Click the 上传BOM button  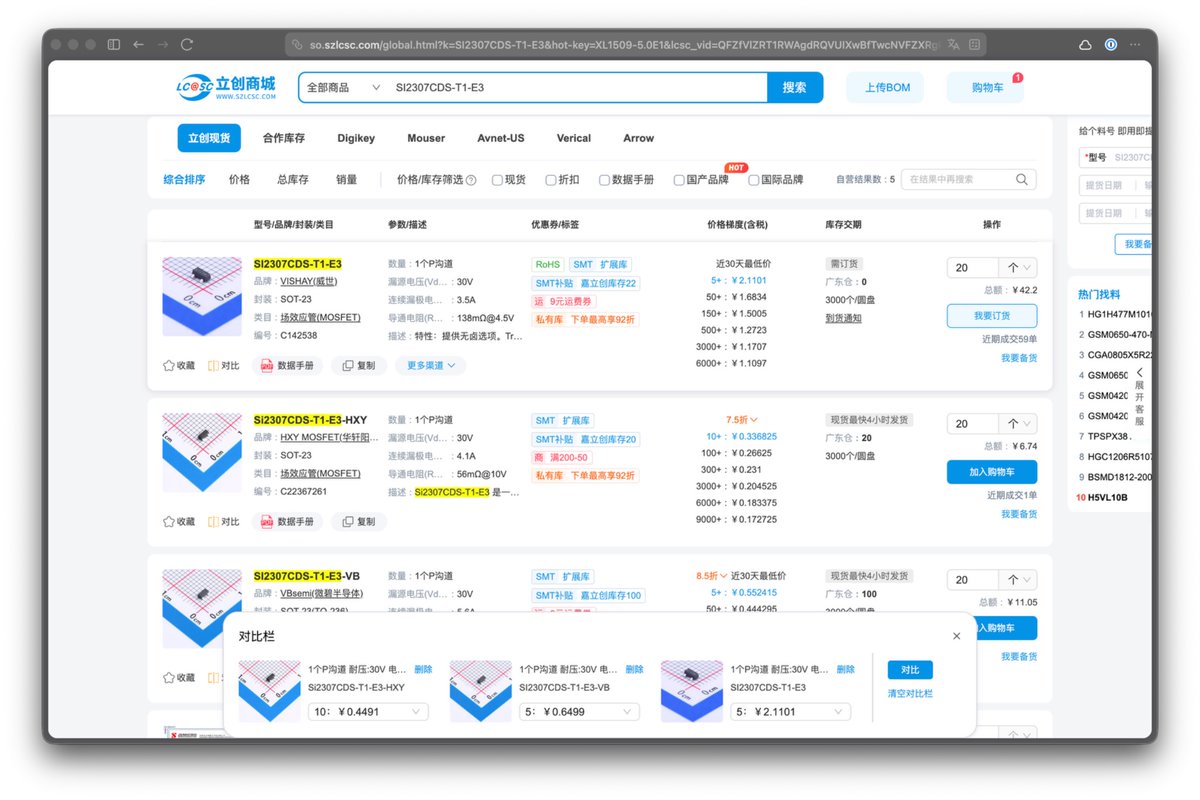[886, 88]
